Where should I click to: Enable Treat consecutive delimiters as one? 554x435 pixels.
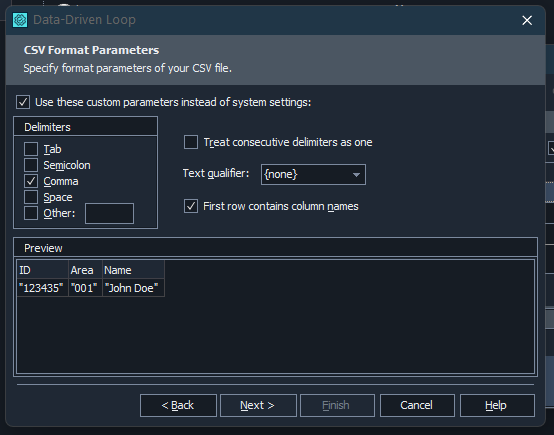(191, 142)
